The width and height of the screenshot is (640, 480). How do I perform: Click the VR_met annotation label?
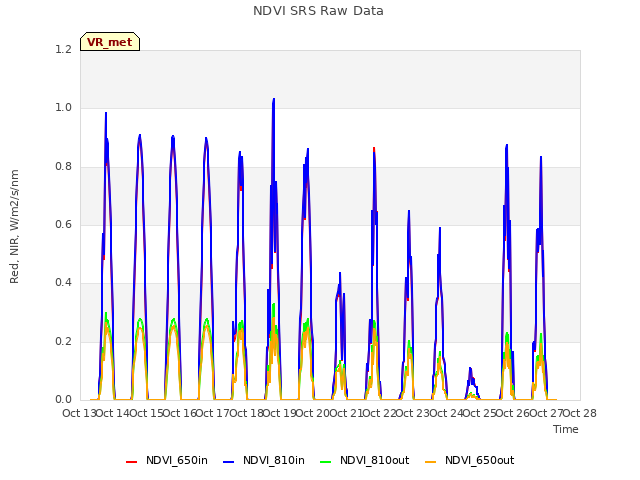click(110, 42)
